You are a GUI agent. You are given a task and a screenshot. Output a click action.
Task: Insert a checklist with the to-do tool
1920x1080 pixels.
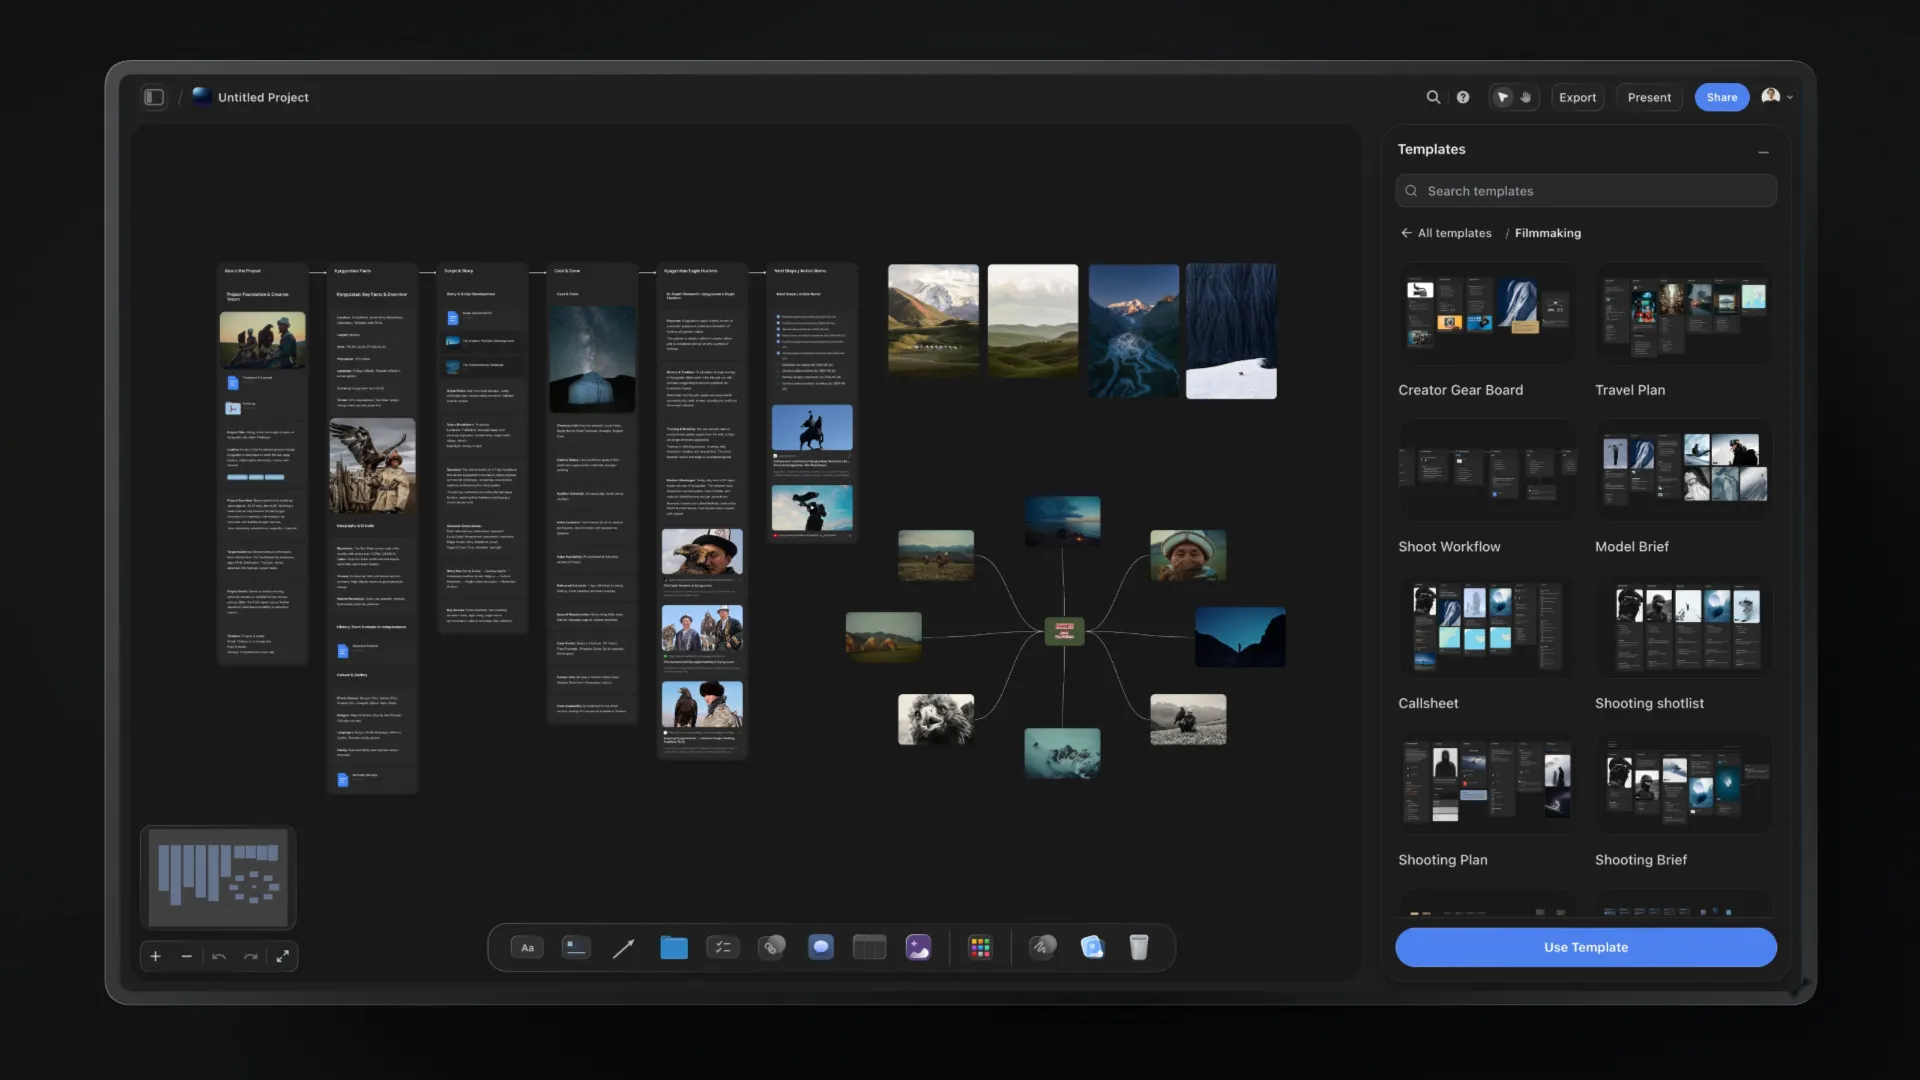[x=722, y=947]
